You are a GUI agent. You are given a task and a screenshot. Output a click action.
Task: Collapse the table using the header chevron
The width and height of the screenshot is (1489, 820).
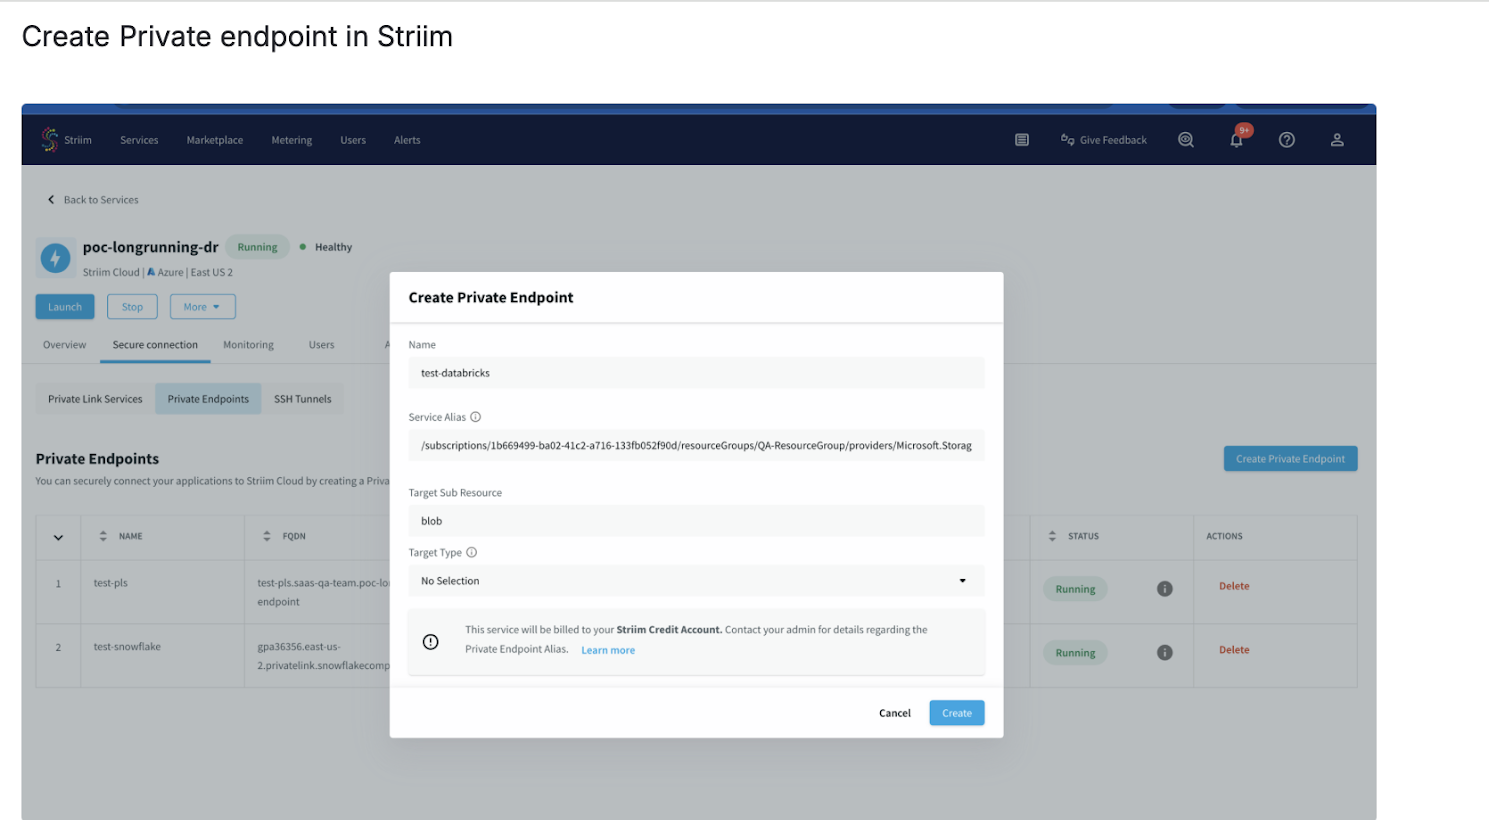pyautogui.click(x=57, y=537)
